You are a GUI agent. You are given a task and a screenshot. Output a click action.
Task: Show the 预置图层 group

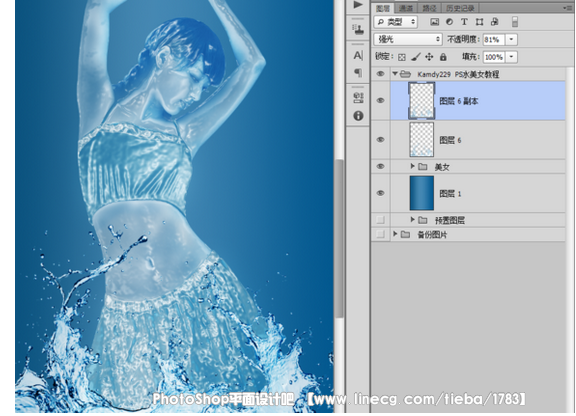click(381, 220)
